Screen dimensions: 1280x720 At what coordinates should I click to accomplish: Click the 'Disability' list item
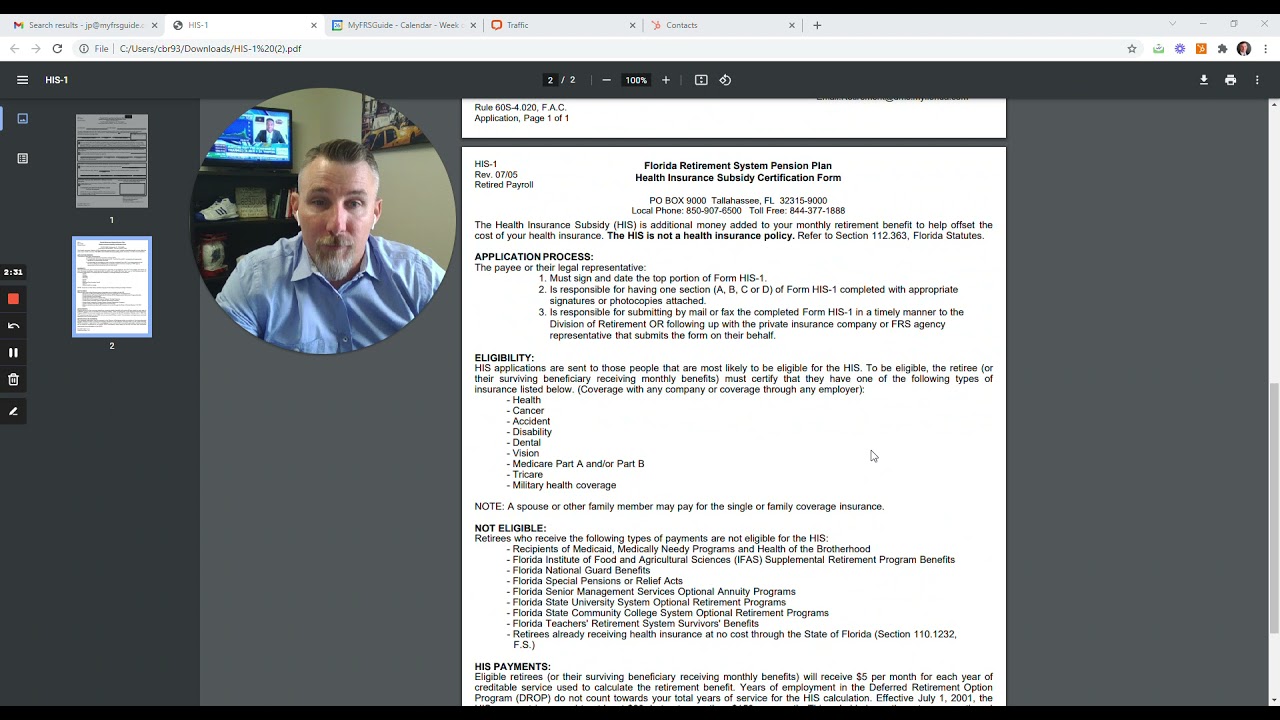click(x=532, y=432)
